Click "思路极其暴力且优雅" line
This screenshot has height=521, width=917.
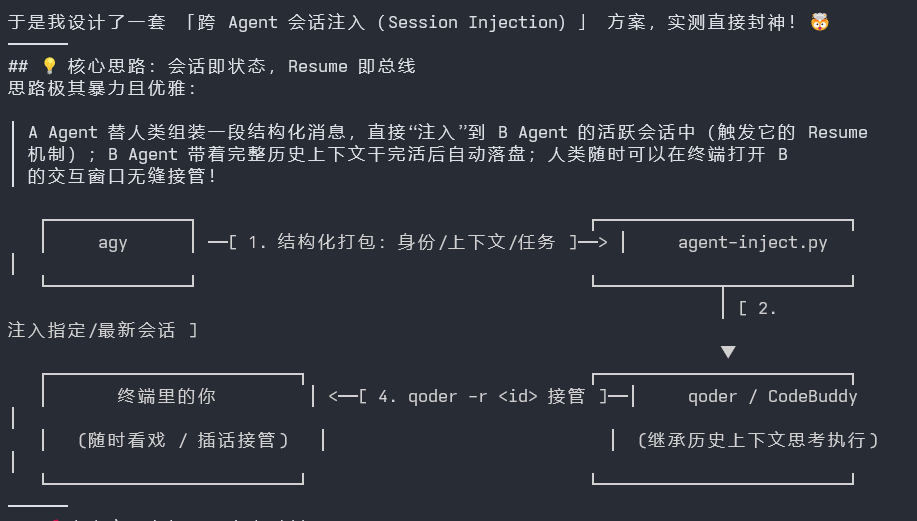(x=98, y=88)
